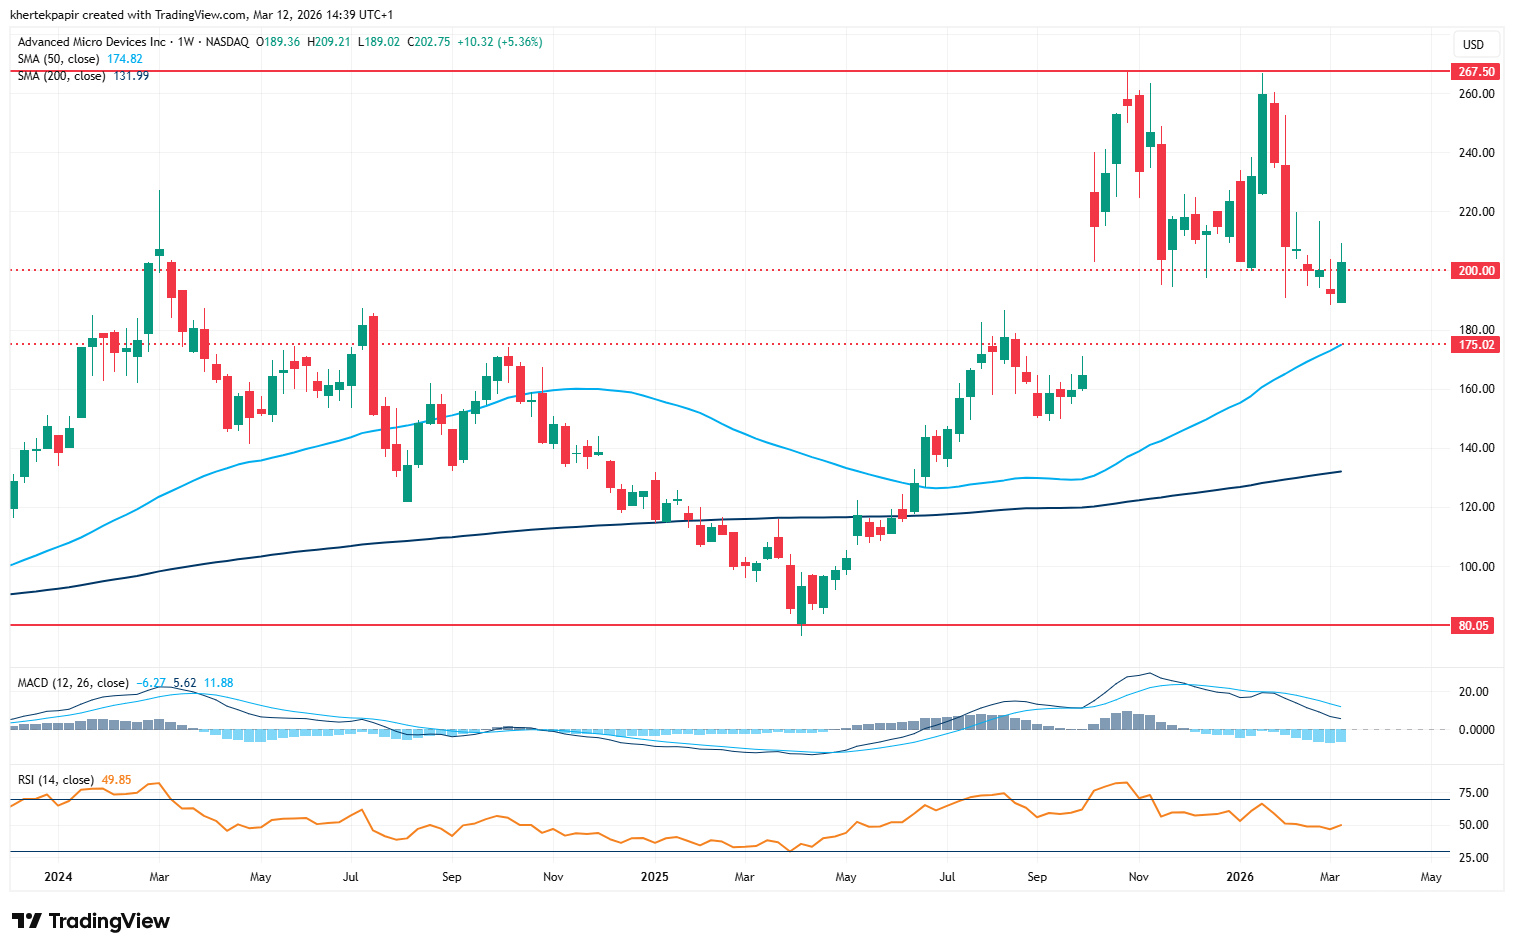Image resolution: width=1514 pixels, height=951 pixels.
Task: Click the TradingView logo in the footer
Action: click(91, 921)
